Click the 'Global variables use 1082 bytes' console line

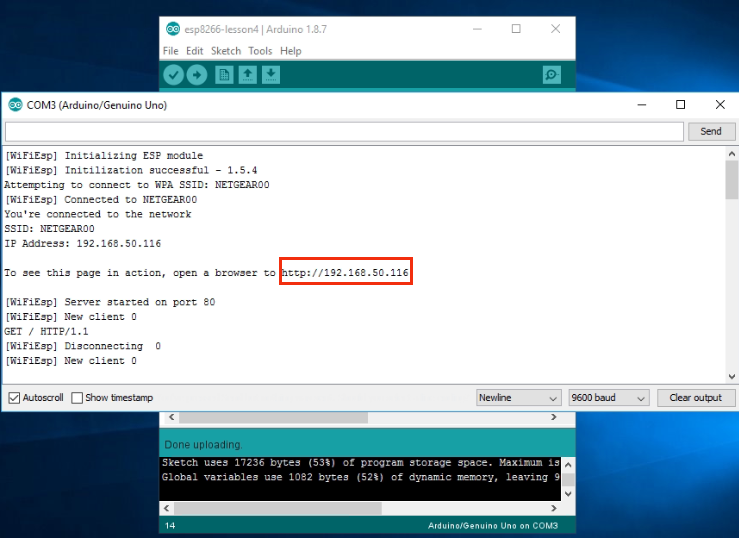click(361, 477)
